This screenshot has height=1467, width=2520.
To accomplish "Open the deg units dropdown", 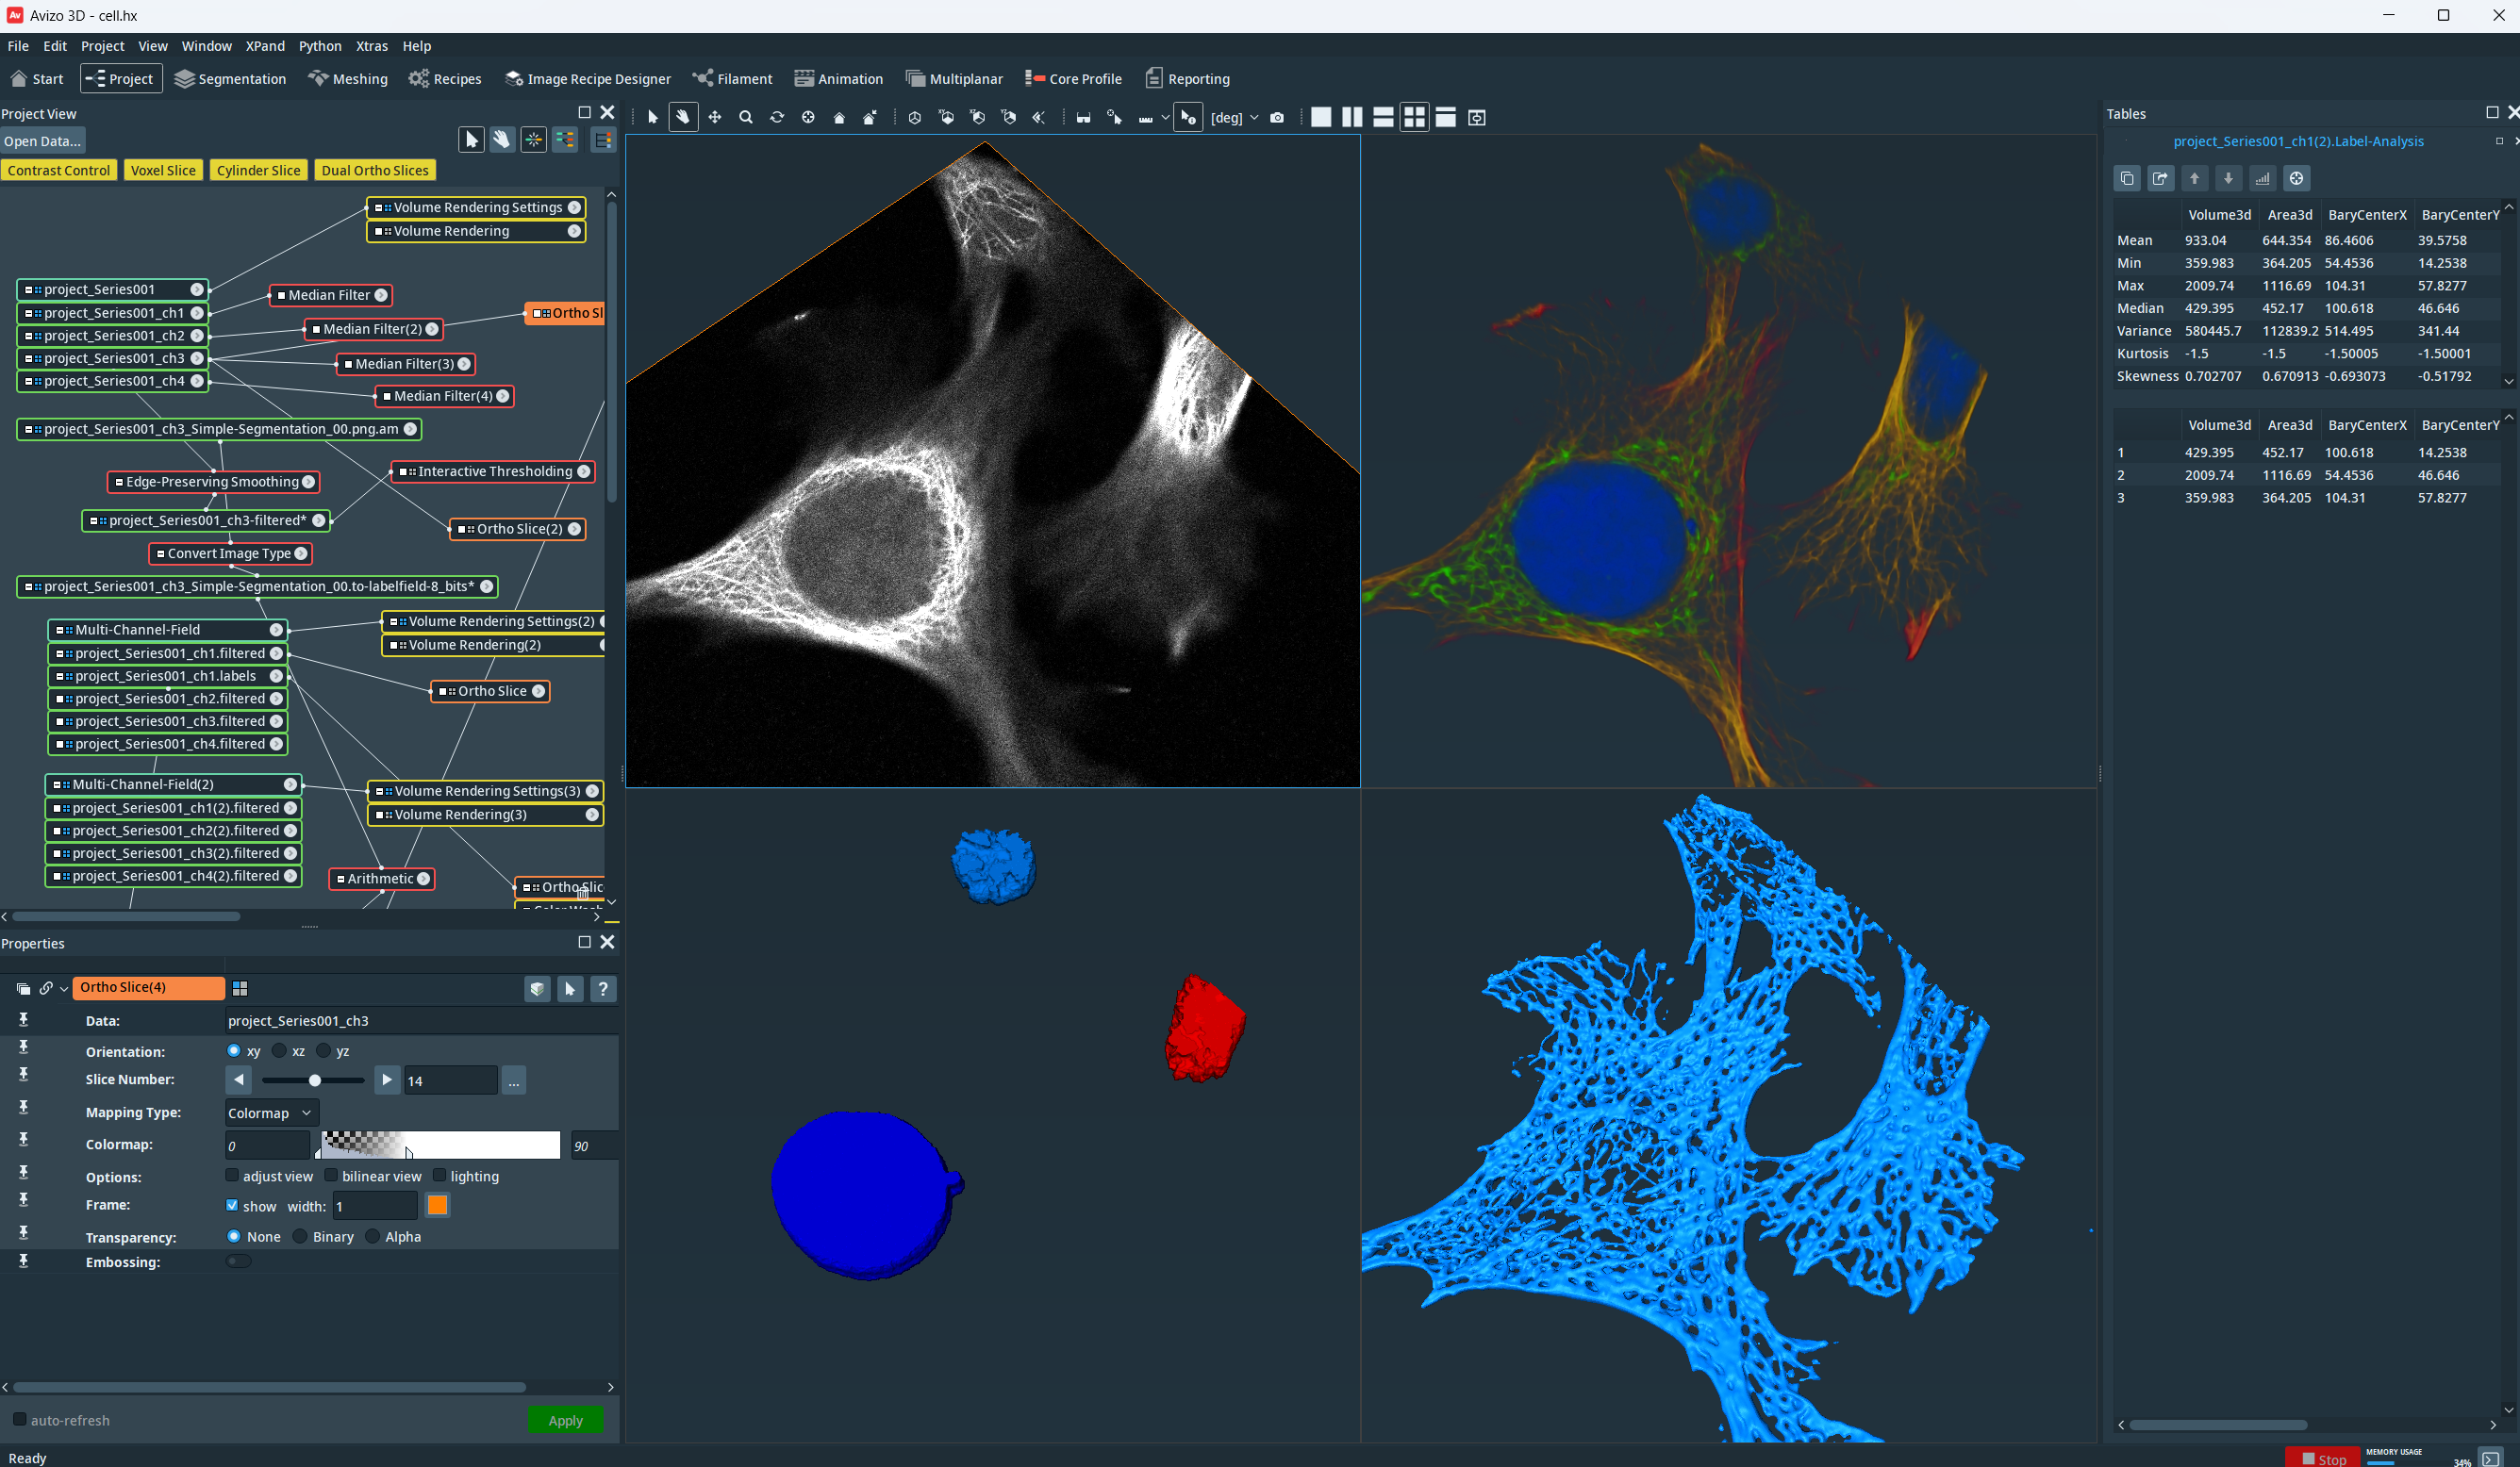I will click(x=1254, y=118).
